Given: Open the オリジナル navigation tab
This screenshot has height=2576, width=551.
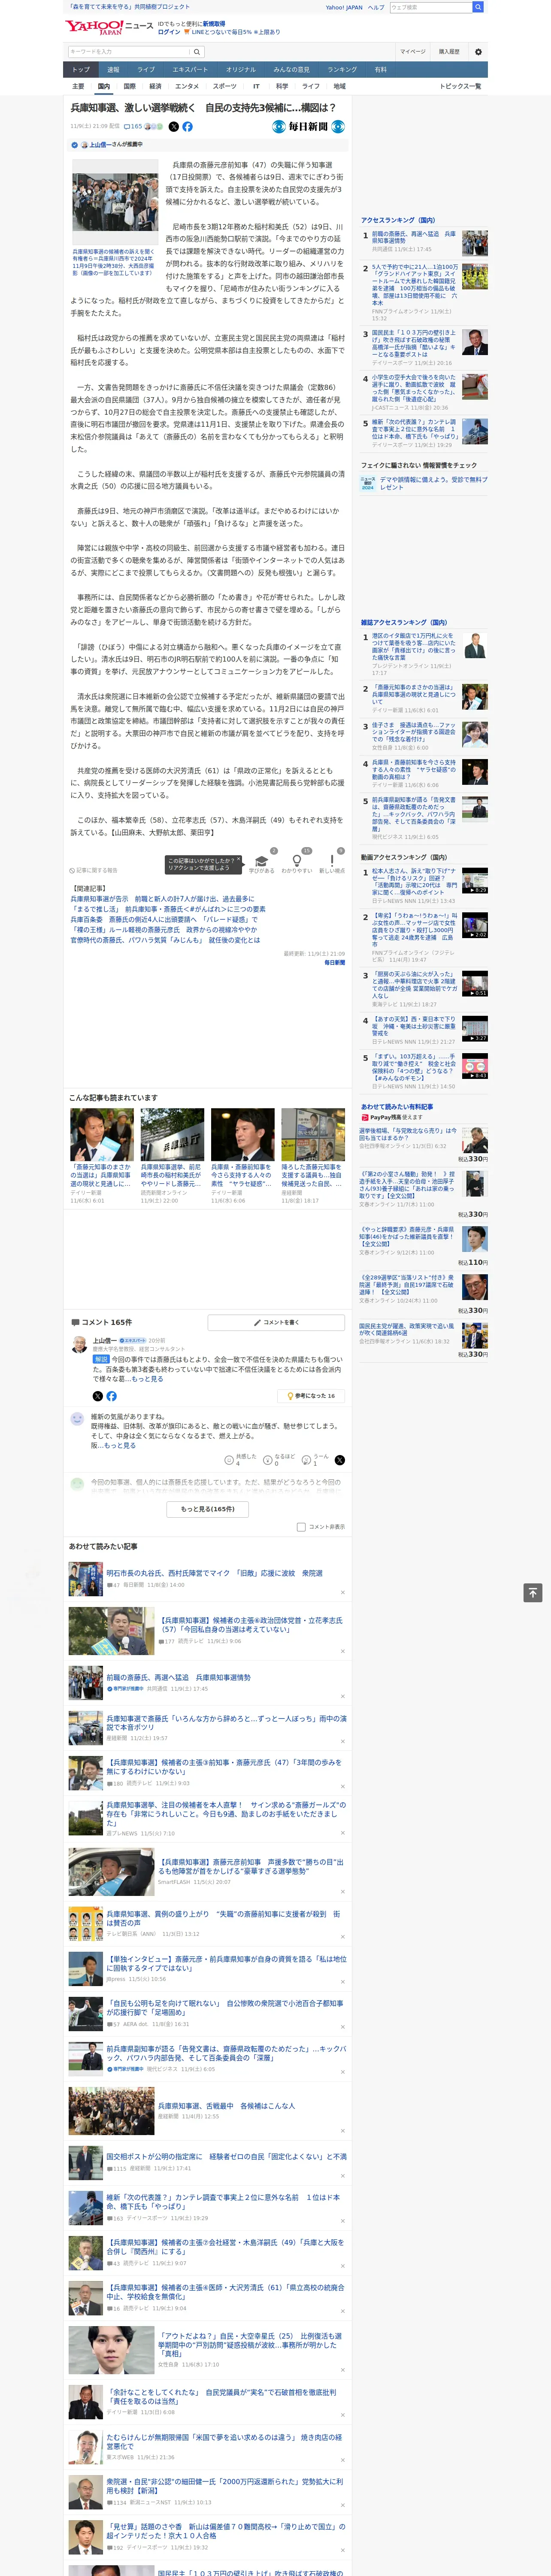Looking at the screenshot, I should [x=241, y=69].
